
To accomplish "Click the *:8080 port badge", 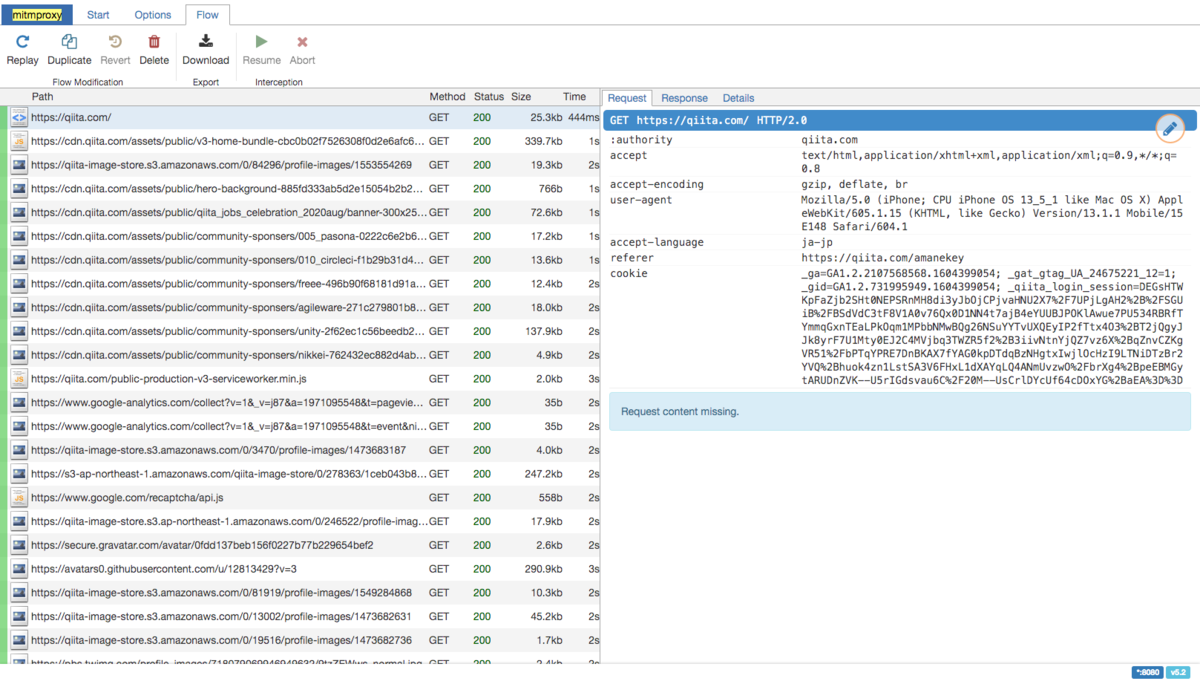I will click(1147, 672).
